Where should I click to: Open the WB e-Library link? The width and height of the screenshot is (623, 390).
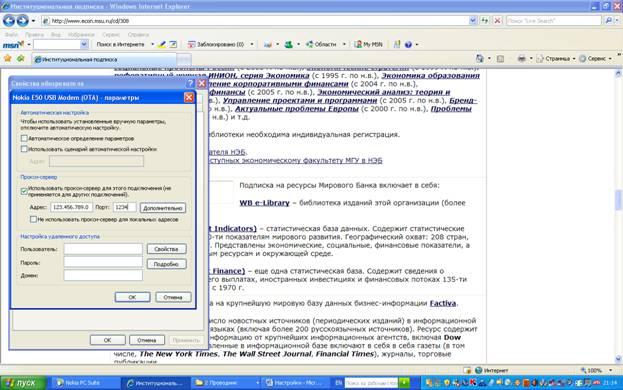coord(264,203)
